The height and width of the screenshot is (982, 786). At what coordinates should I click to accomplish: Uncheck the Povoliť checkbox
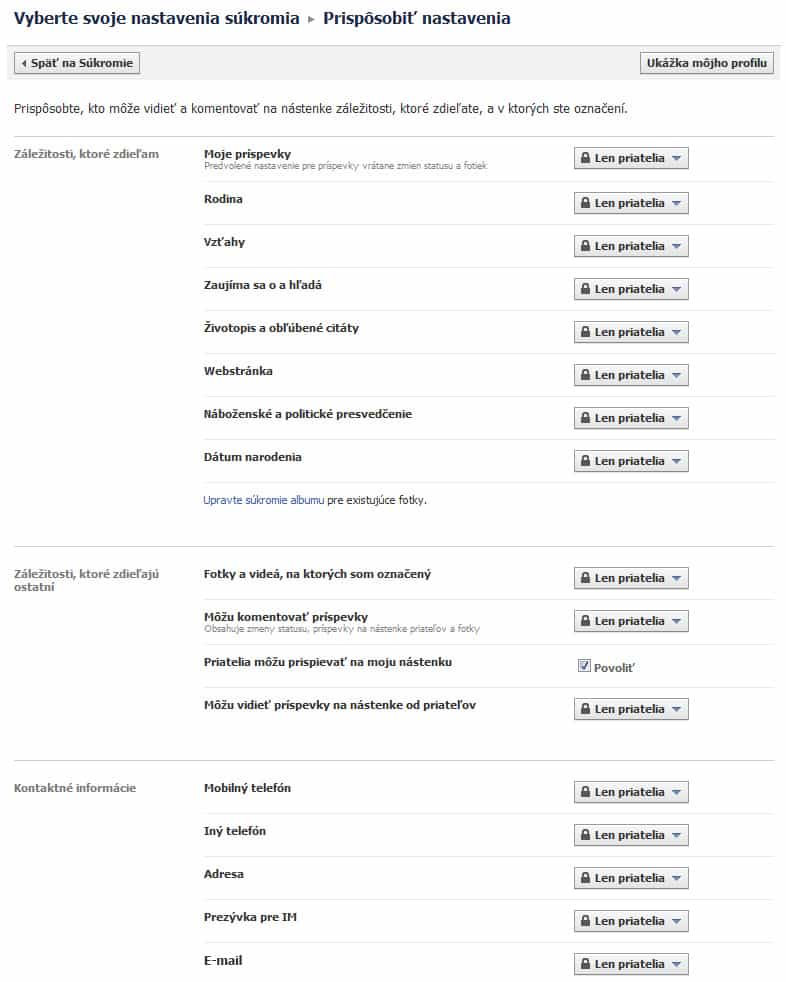(x=584, y=666)
